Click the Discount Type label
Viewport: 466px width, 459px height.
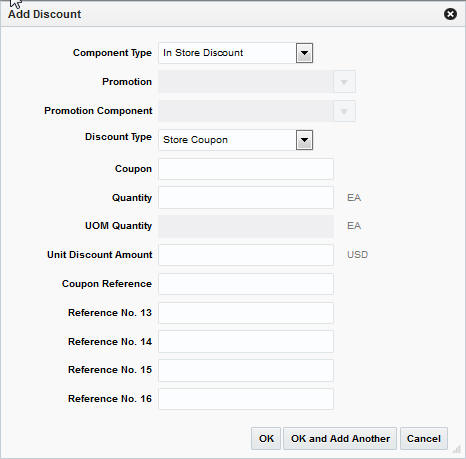[118, 137]
